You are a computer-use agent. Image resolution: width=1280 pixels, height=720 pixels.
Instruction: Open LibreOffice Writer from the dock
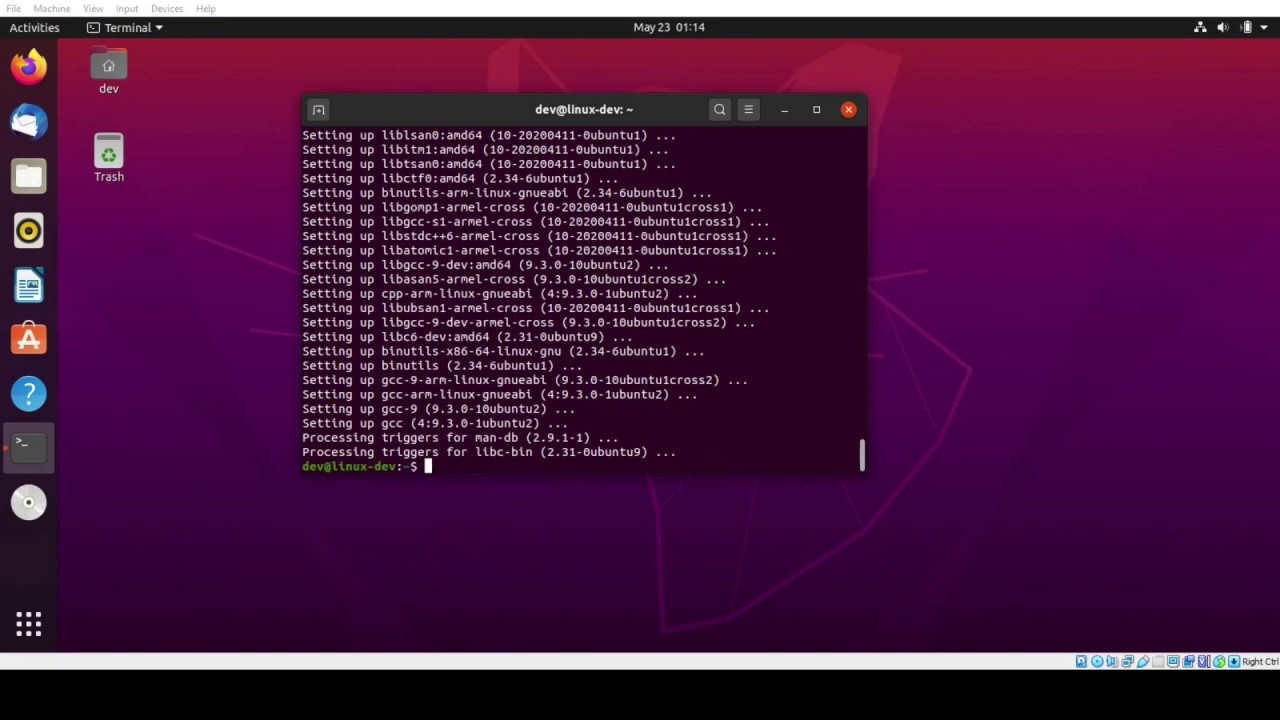[x=28, y=286]
